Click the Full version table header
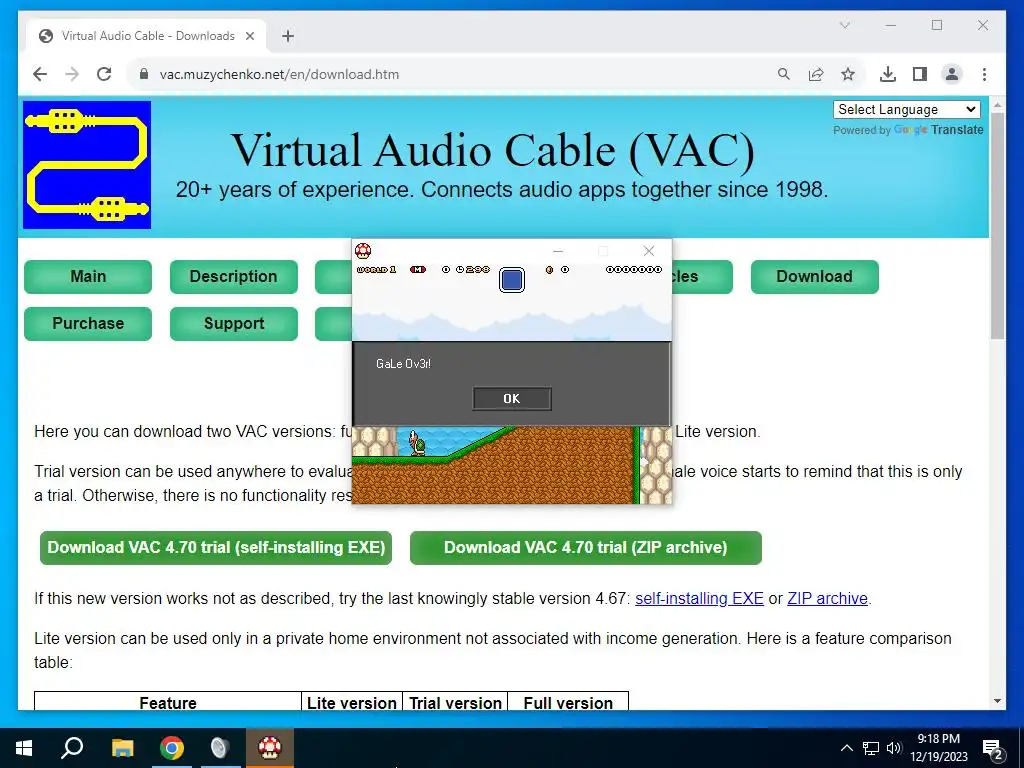This screenshot has height=768, width=1024. (568, 703)
